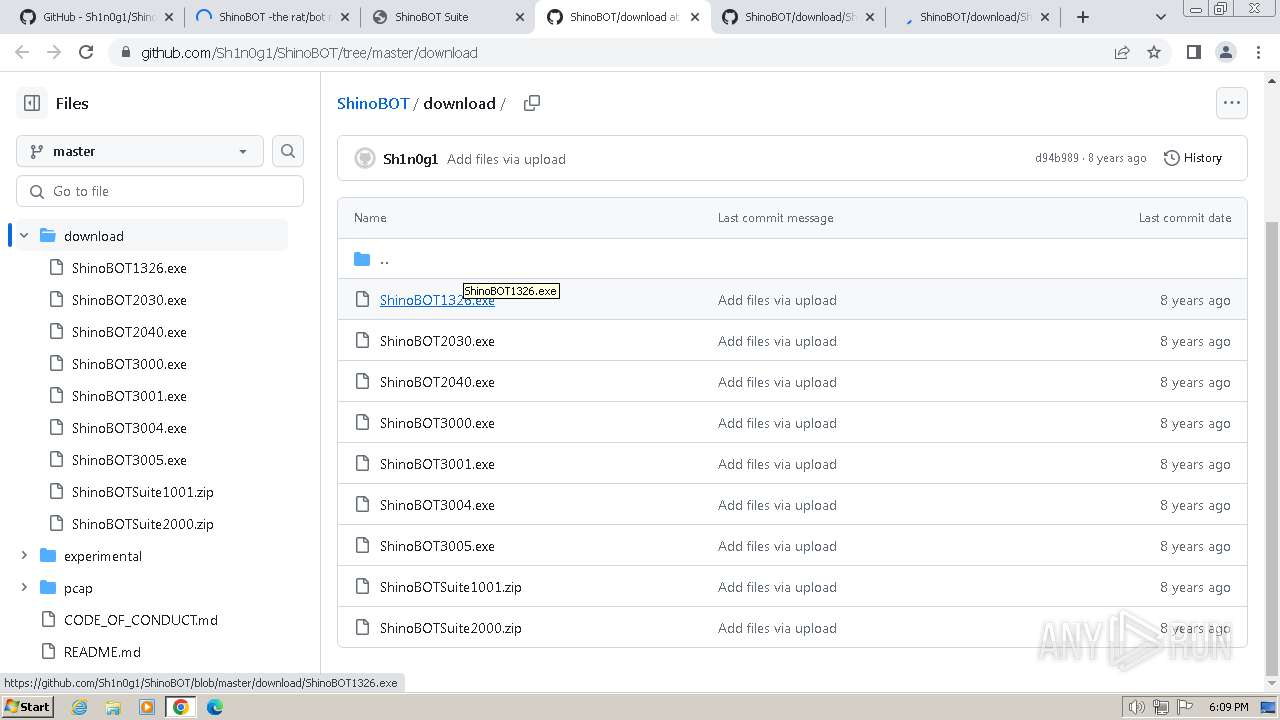This screenshot has width=1280, height=720.
Task: Open latest commit message 'Add files via upload'
Action: pyautogui.click(x=506, y=159)
